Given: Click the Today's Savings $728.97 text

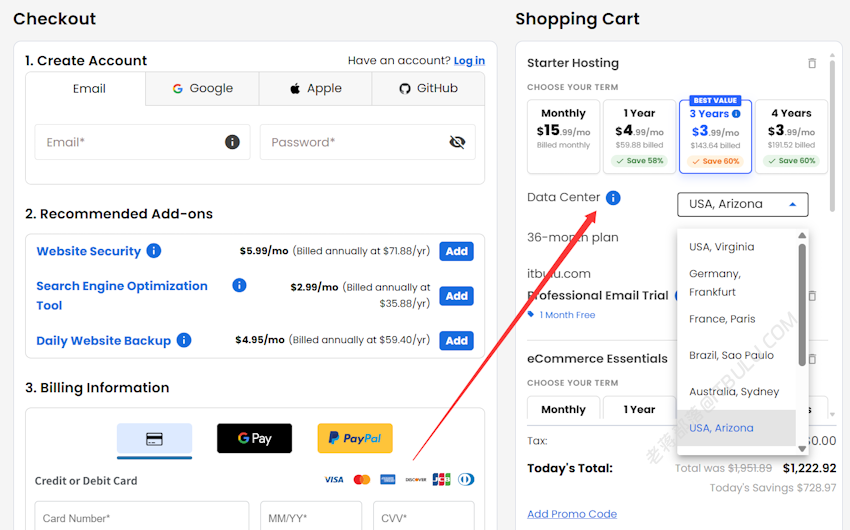Looking at the screenshot, I should coord(772,488).
